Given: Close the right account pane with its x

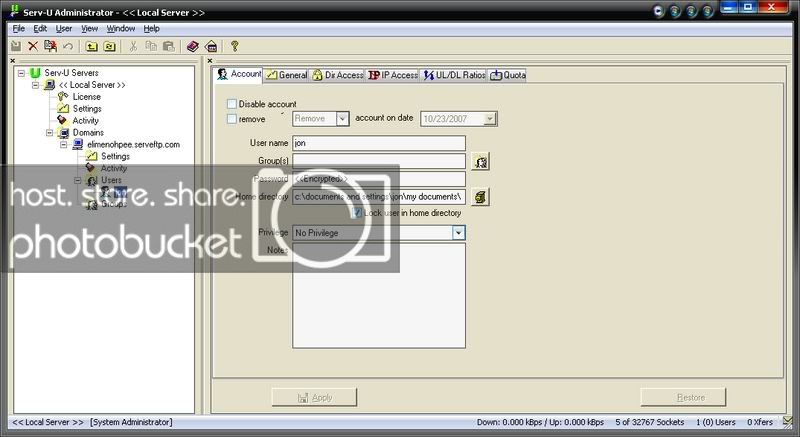Looking at the screenshot, I should pos(210,61).
